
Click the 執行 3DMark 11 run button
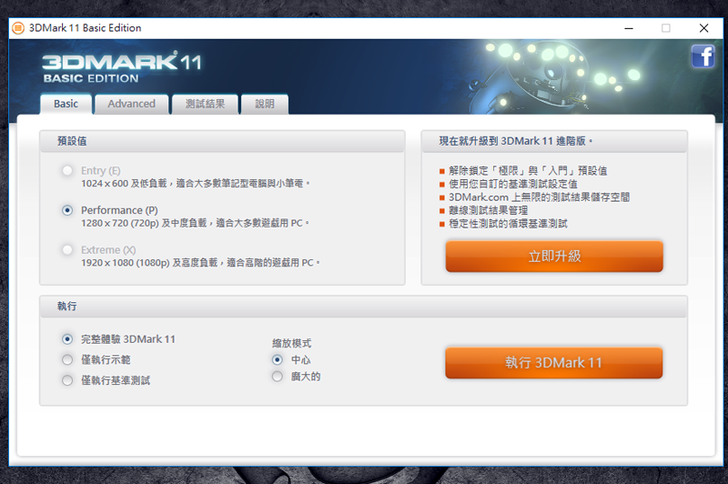point(554,363)
